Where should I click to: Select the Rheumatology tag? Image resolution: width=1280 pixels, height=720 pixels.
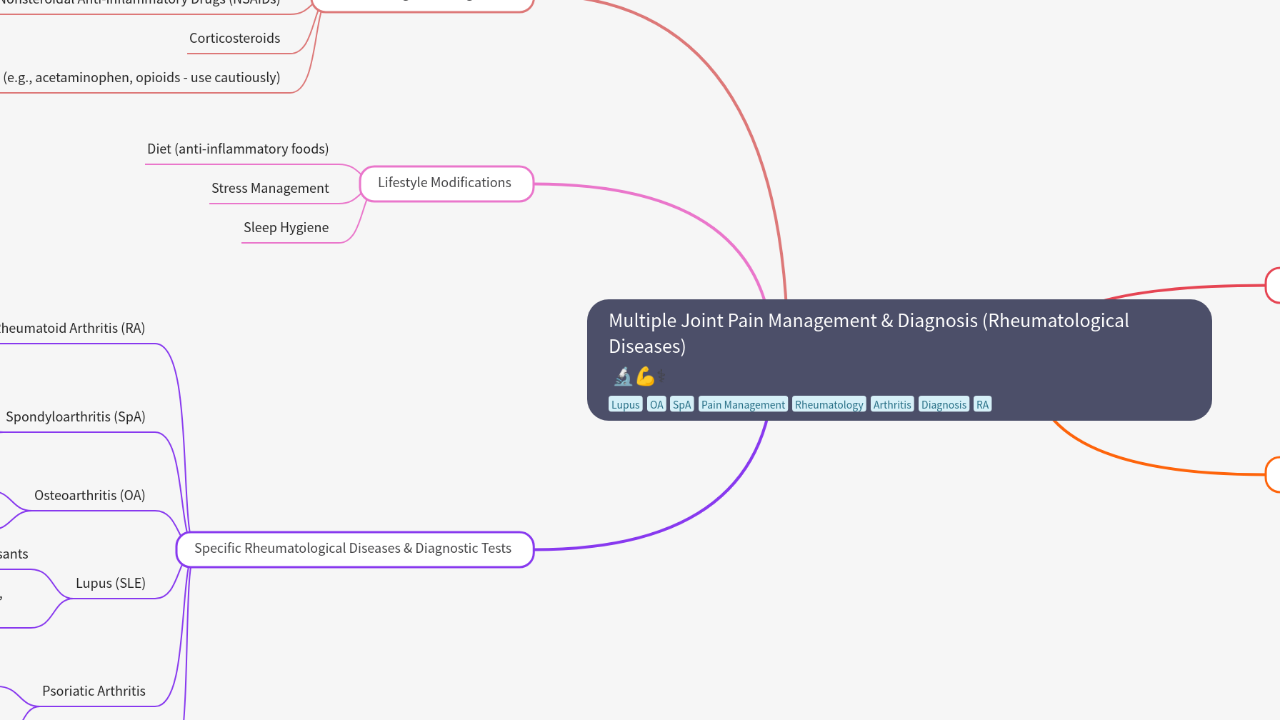829,404
